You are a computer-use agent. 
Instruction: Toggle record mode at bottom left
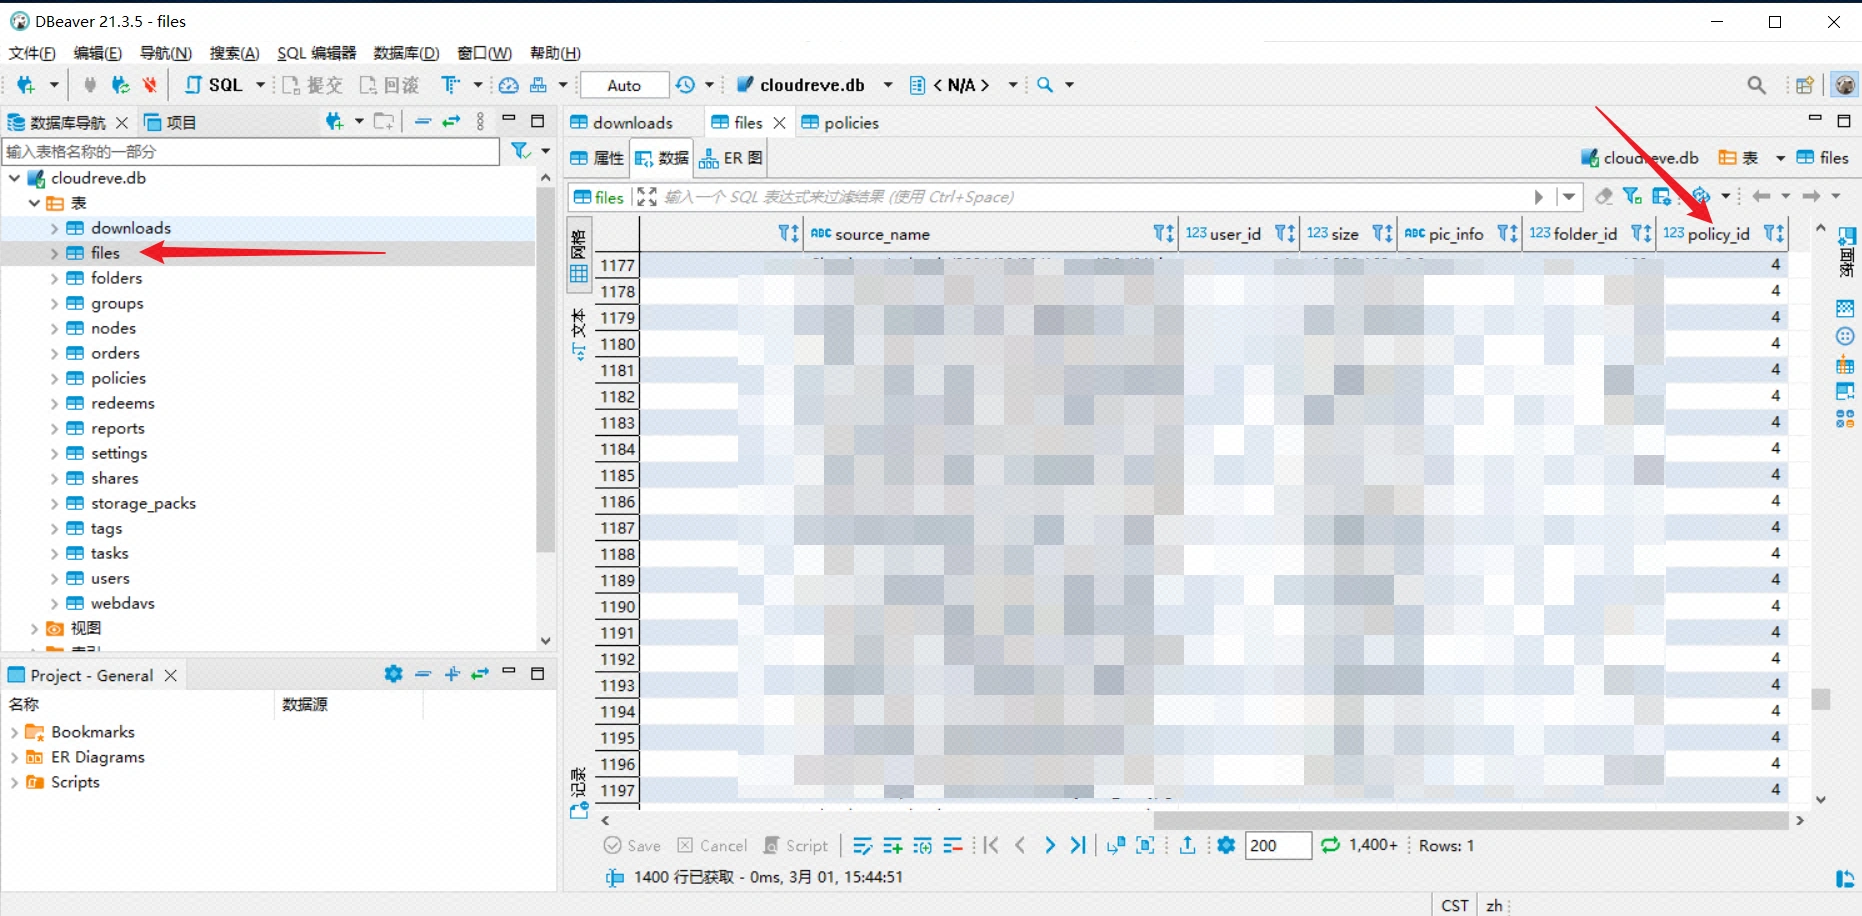click(579, 794)
